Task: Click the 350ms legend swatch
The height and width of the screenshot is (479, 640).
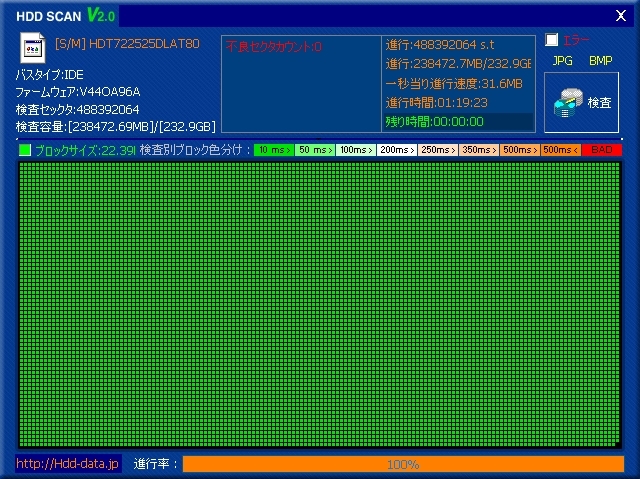Action: (x=479, y=150)
